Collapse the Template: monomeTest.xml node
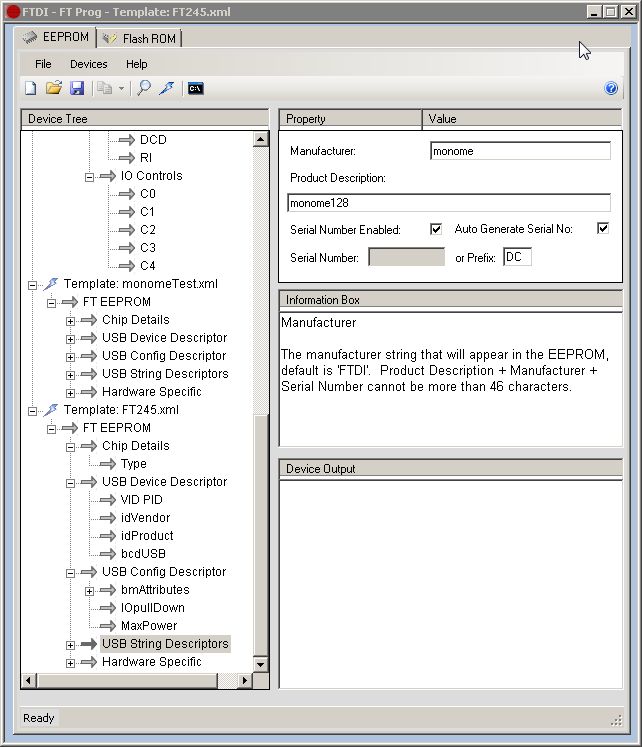 click(32, 285)
